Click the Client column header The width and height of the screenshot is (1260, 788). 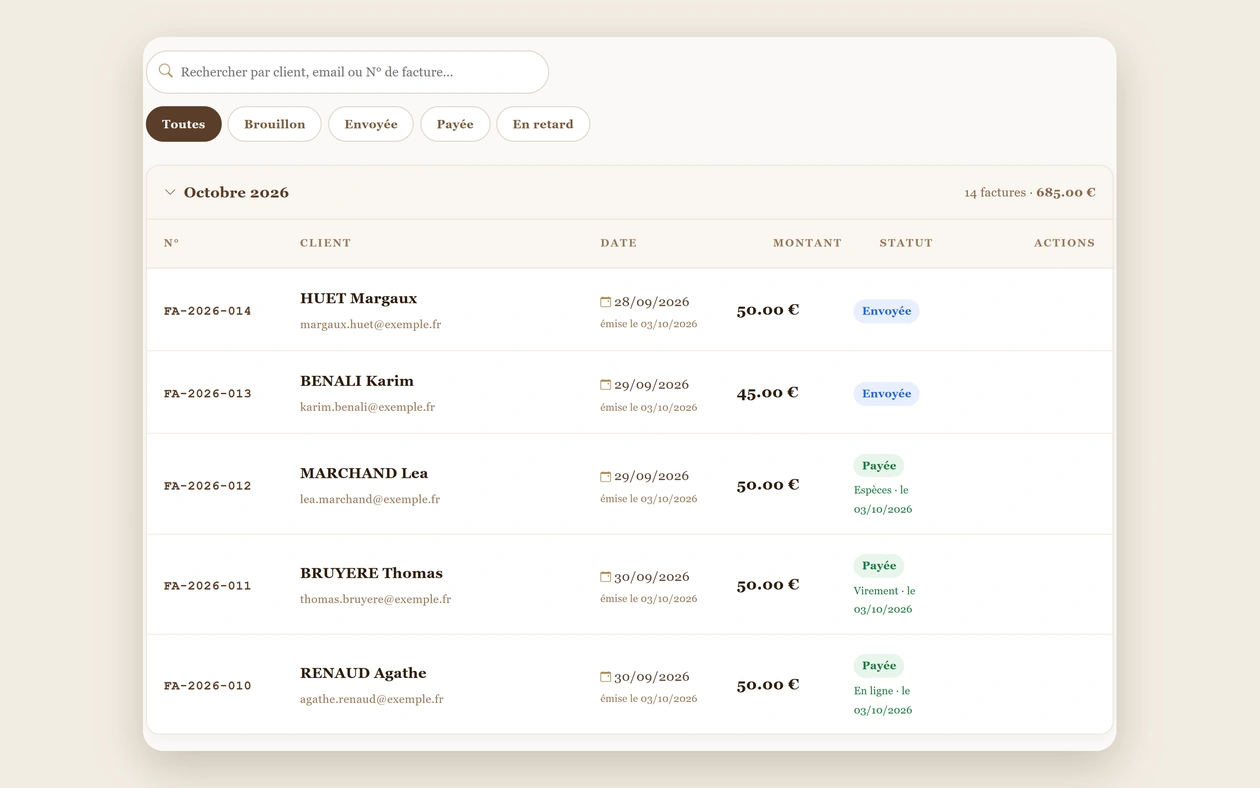point(325,243)
